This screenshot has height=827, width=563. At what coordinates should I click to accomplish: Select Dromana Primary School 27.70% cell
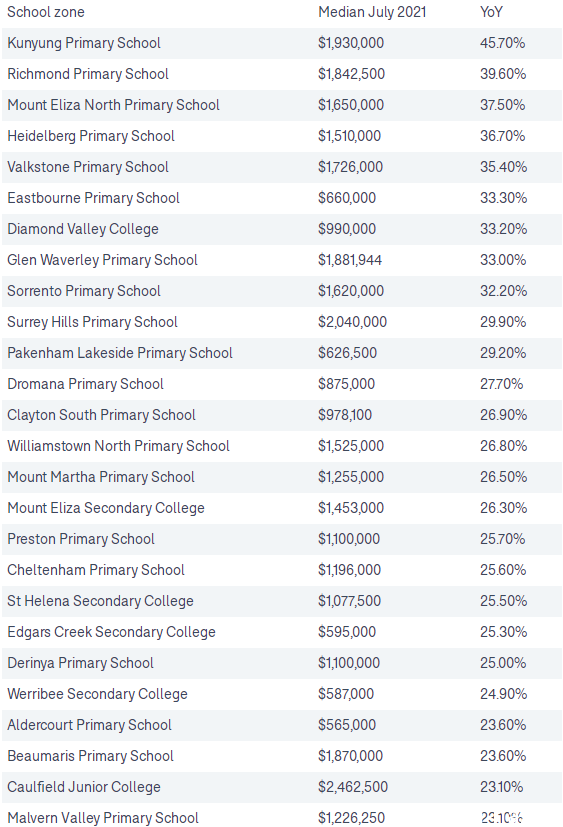501,384
